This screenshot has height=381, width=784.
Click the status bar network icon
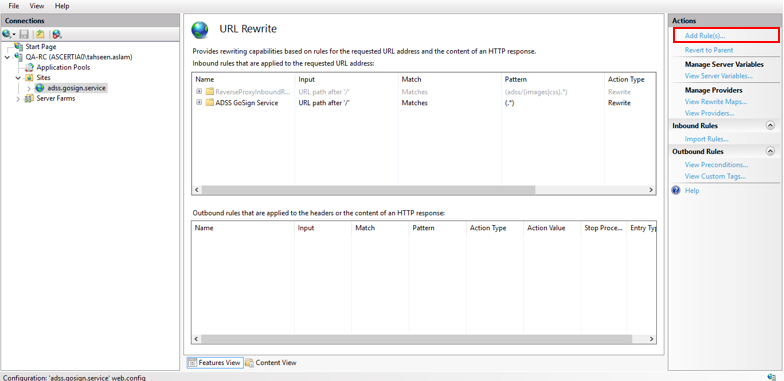pyautogui.click(x=771, y=377)
